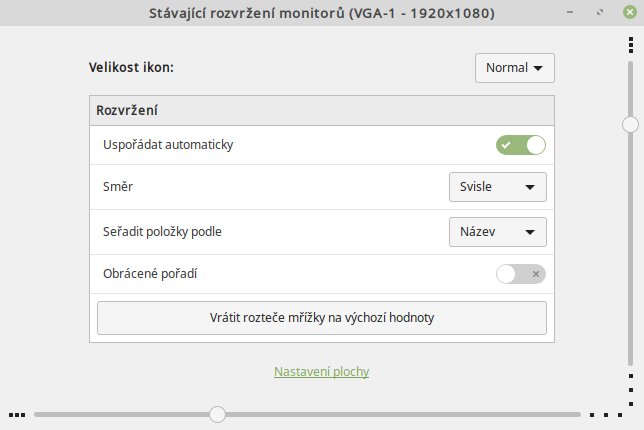Screen dimensions: 644x430
Task: Click the wide horizontal spacing dots icon
Action: point(606,415)
